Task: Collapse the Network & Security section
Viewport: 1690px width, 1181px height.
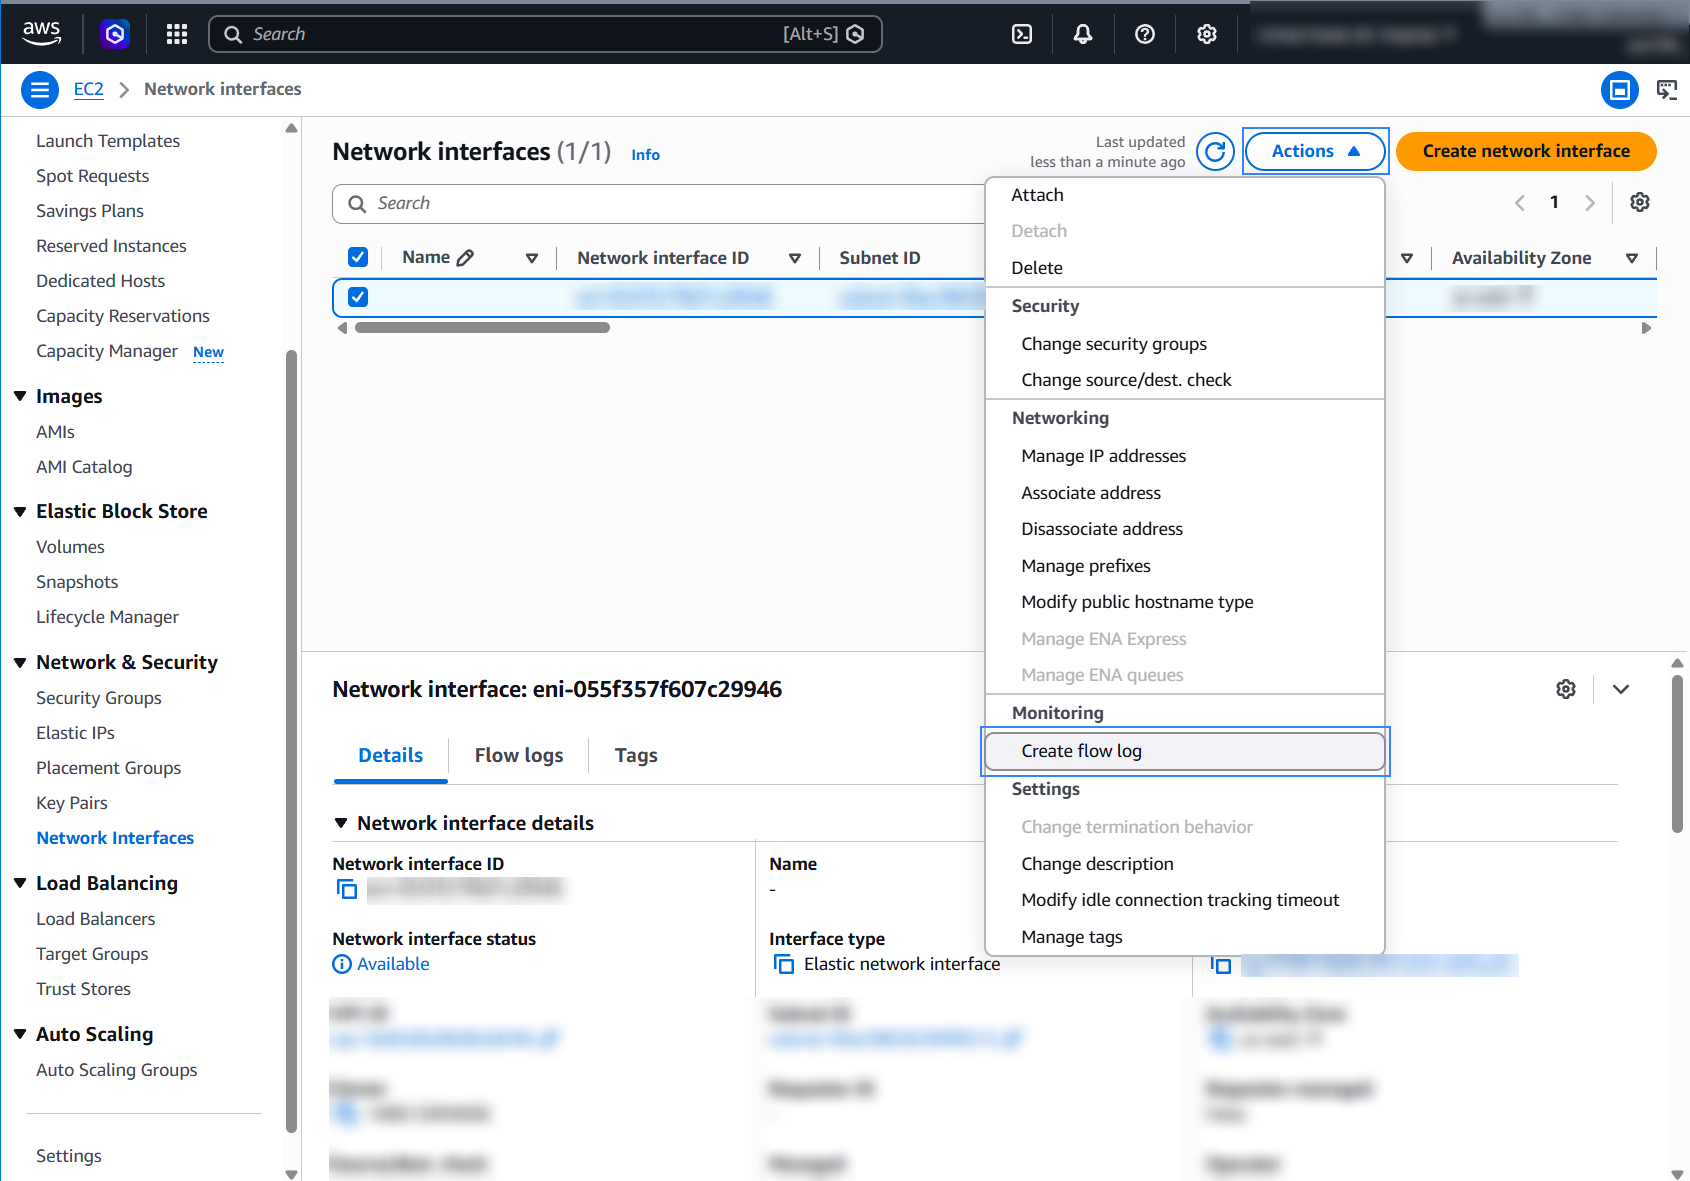Action: tap(20, 662)
